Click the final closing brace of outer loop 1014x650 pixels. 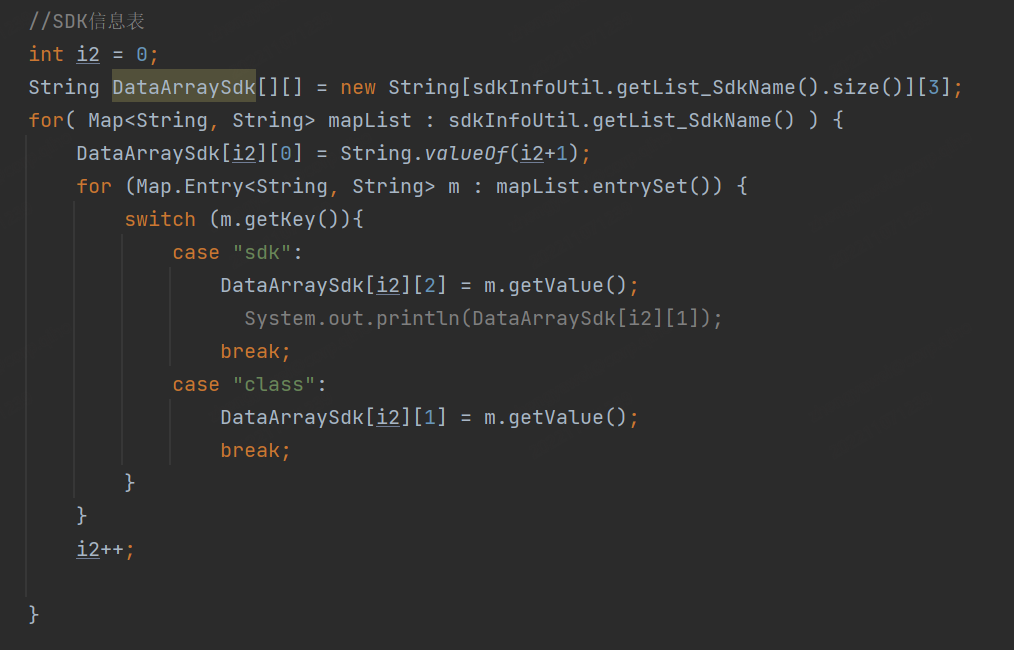coord(34,613)
